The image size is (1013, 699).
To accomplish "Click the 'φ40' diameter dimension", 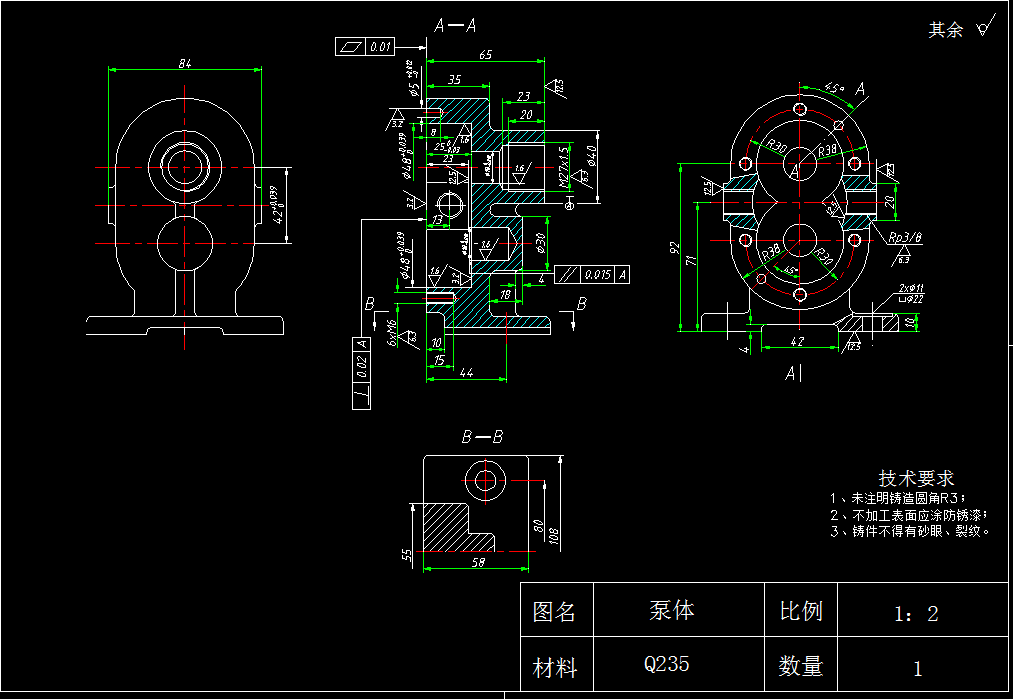I will pos(591,155).
